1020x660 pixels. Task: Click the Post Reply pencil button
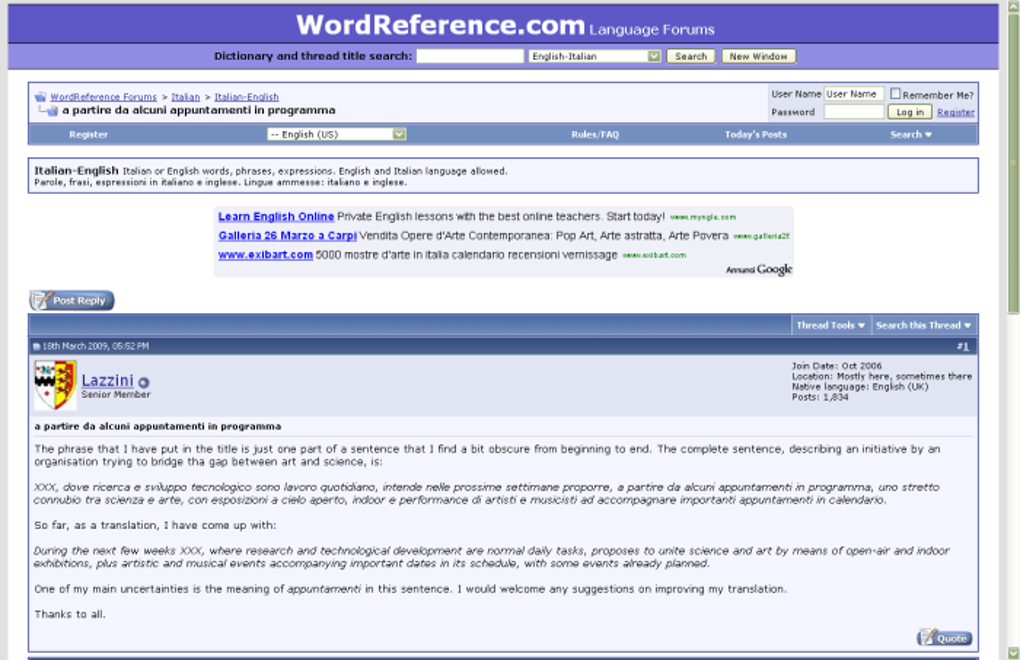(72, 300)
